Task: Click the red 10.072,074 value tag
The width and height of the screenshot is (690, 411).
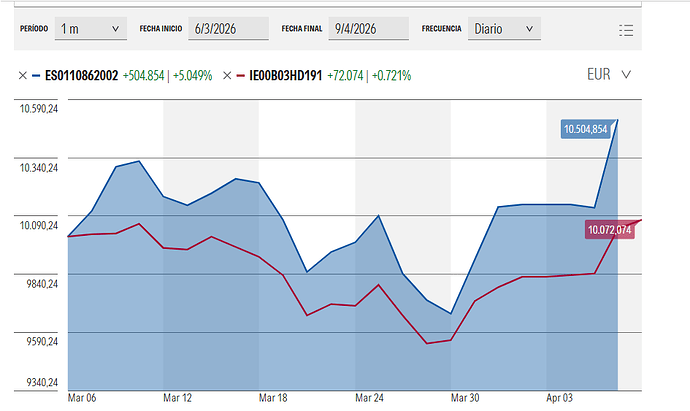Action: point(609,230)
